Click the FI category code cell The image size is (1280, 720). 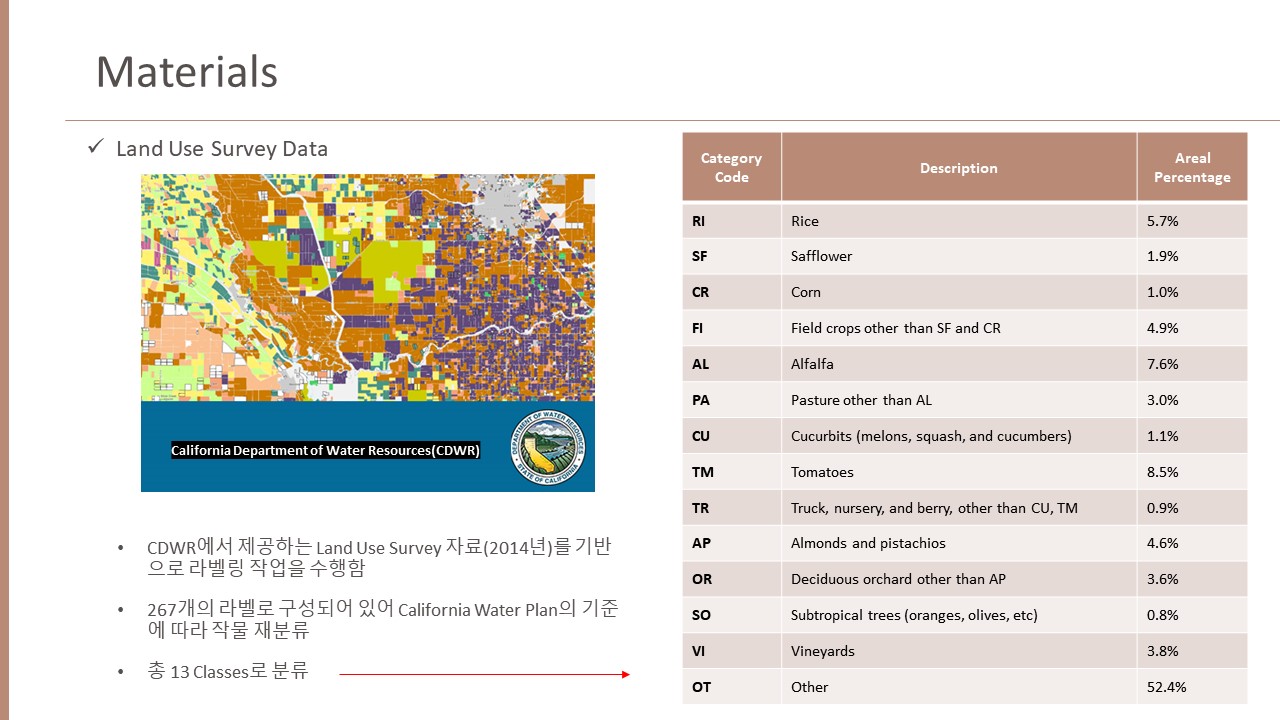[x=732, y=328]
